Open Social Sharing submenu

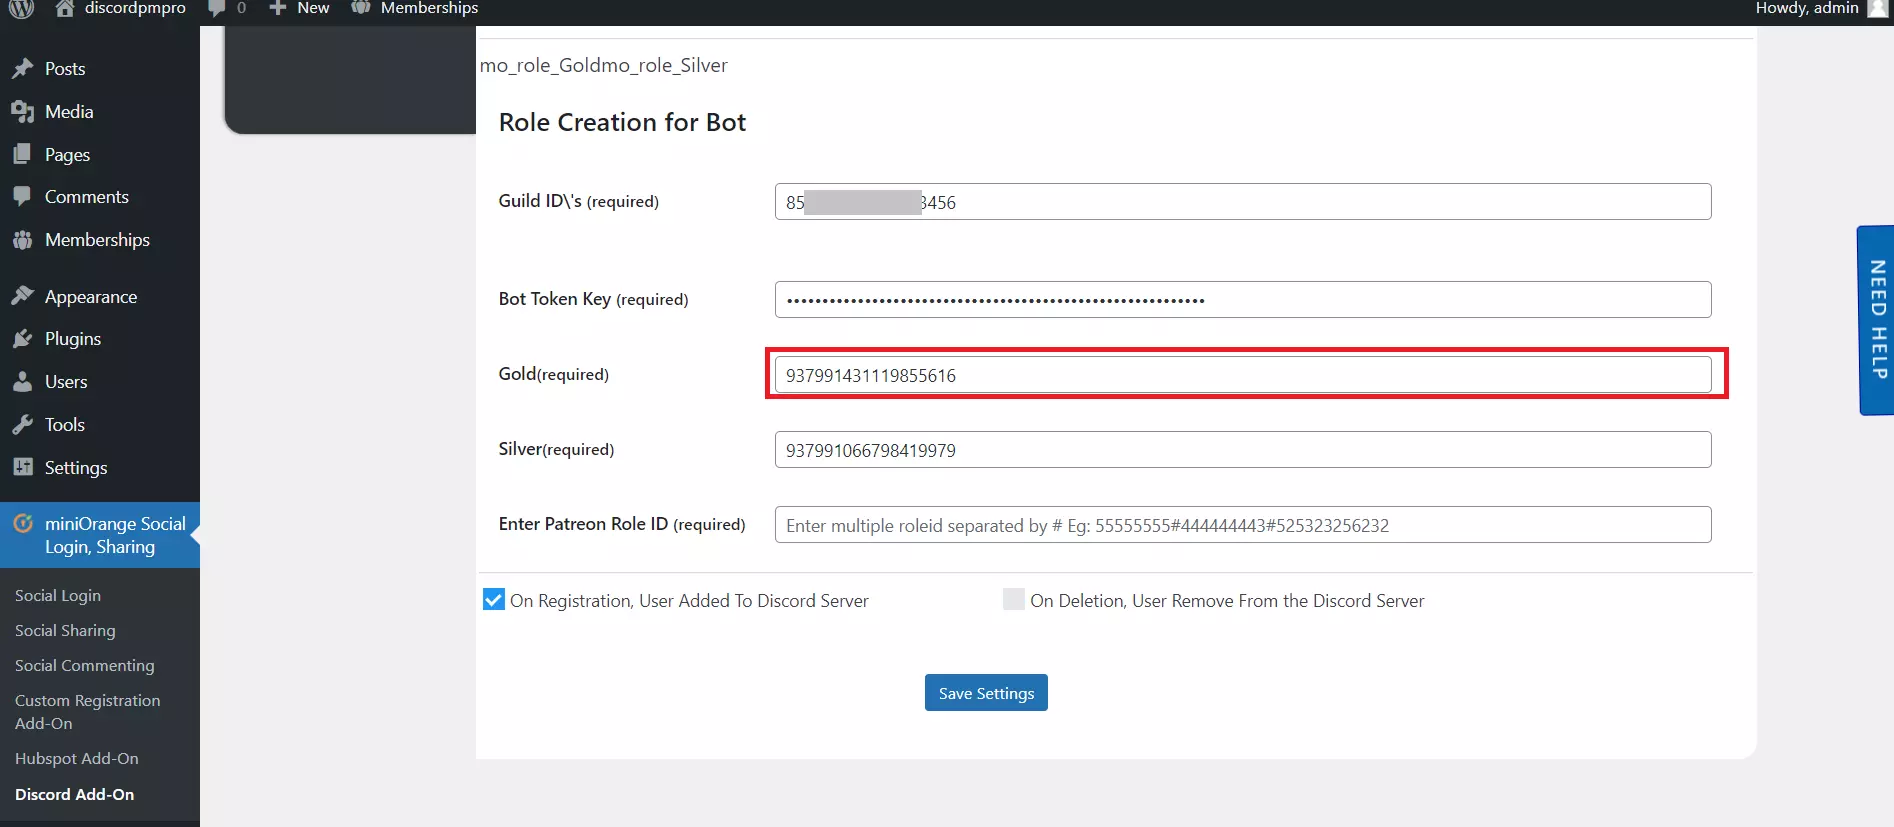(x=65, y=630)
